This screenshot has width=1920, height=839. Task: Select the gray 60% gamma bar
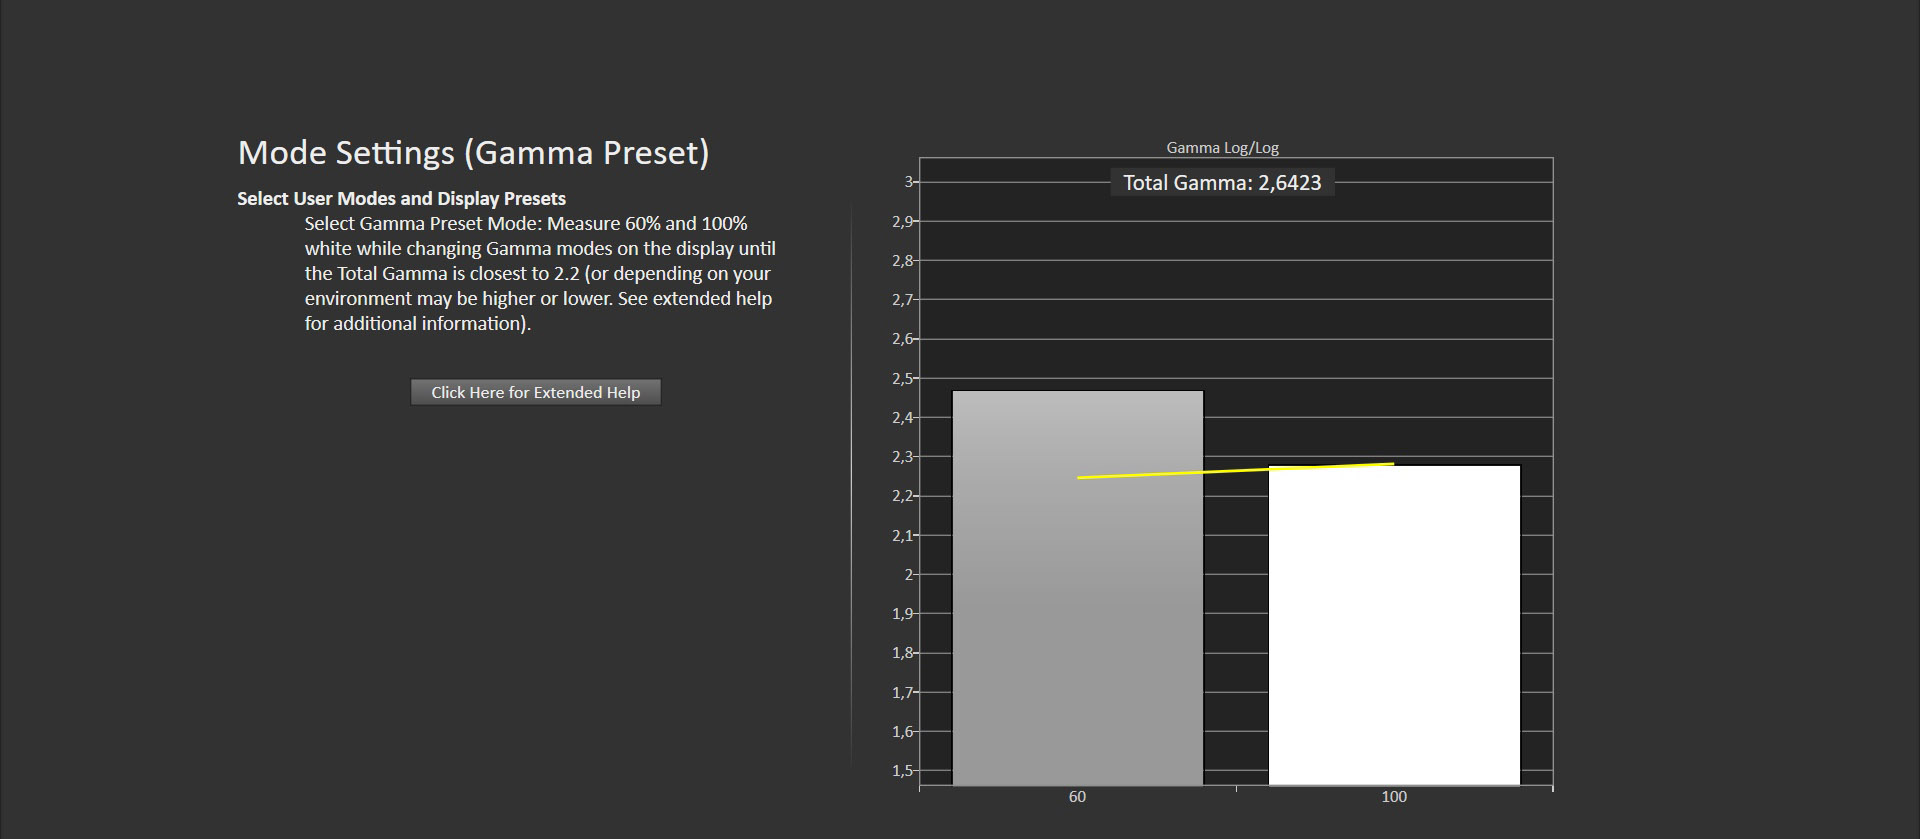click(x=1078, y=588)
